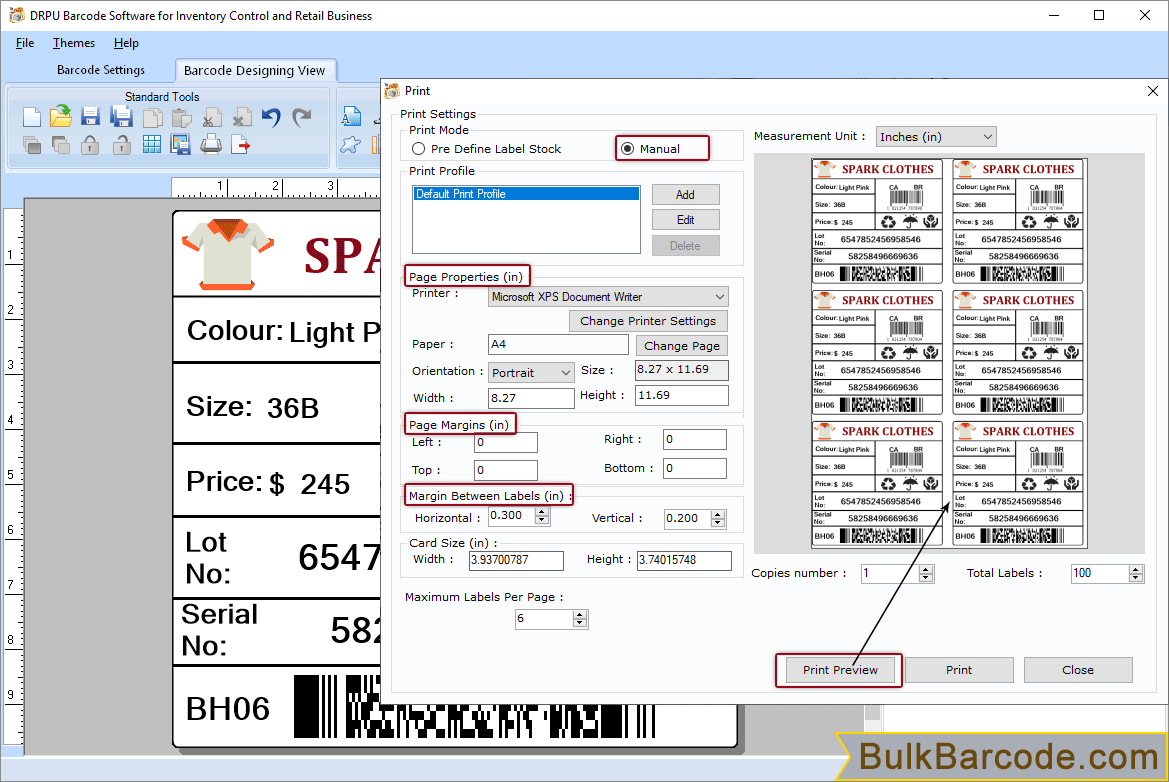Click the Change Printer Settings button

click(x=648, y=321)
